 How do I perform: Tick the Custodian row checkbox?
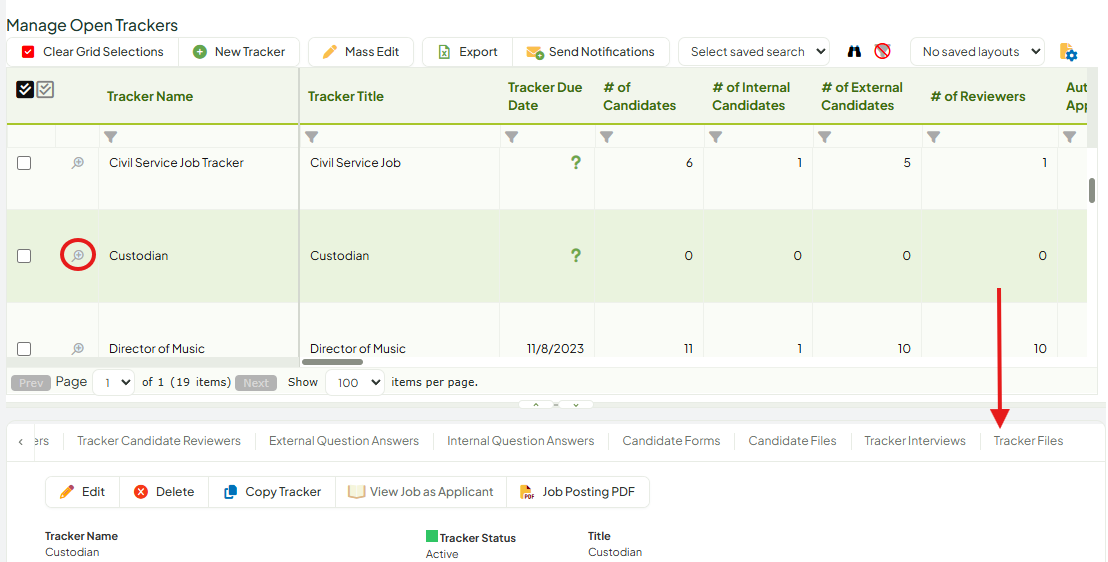(x=24, y=255)
